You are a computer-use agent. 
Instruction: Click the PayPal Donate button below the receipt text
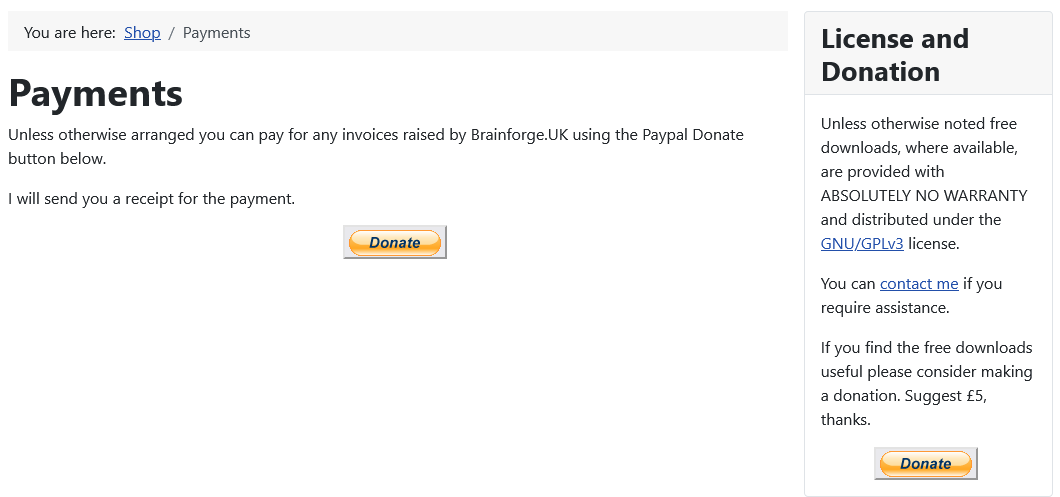tap(395, 242)
